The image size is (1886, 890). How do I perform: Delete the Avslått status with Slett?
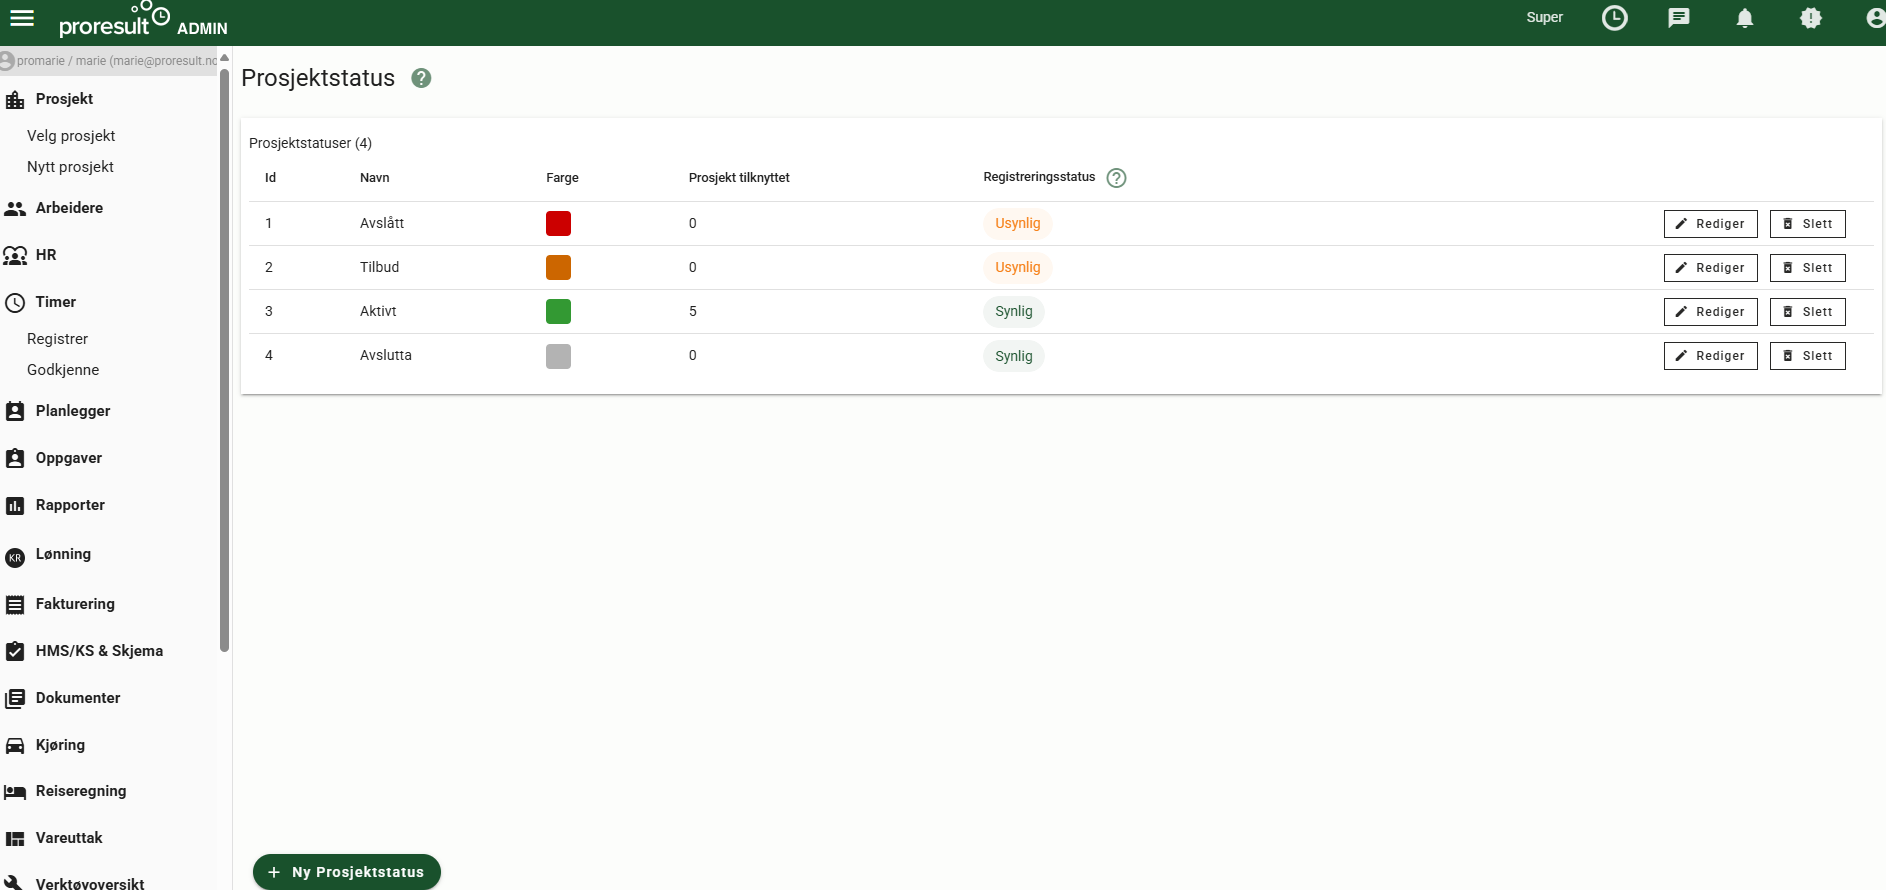pyautogui.click(x=1807, y=224)
